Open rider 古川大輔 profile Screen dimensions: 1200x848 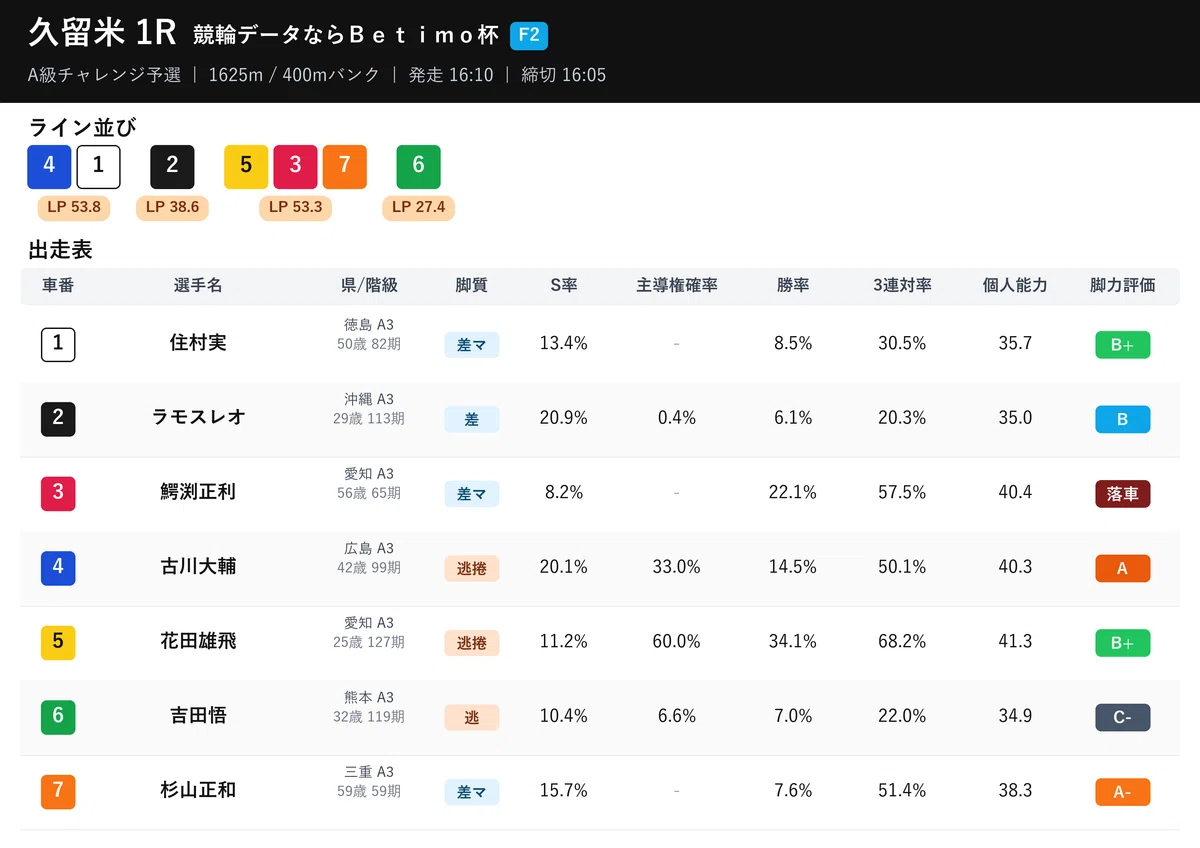click(198, 566)
